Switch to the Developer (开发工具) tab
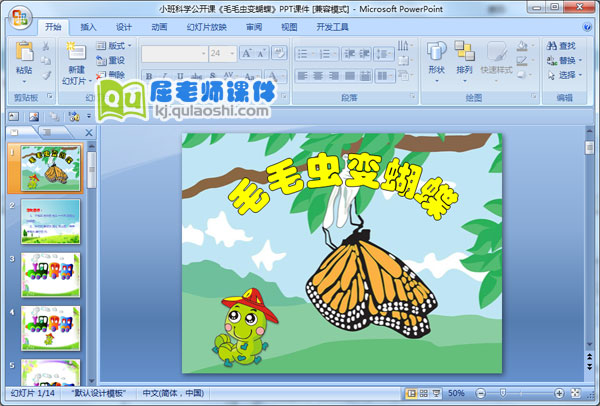This screenshot has width=600, height=406. click(332, 27)
